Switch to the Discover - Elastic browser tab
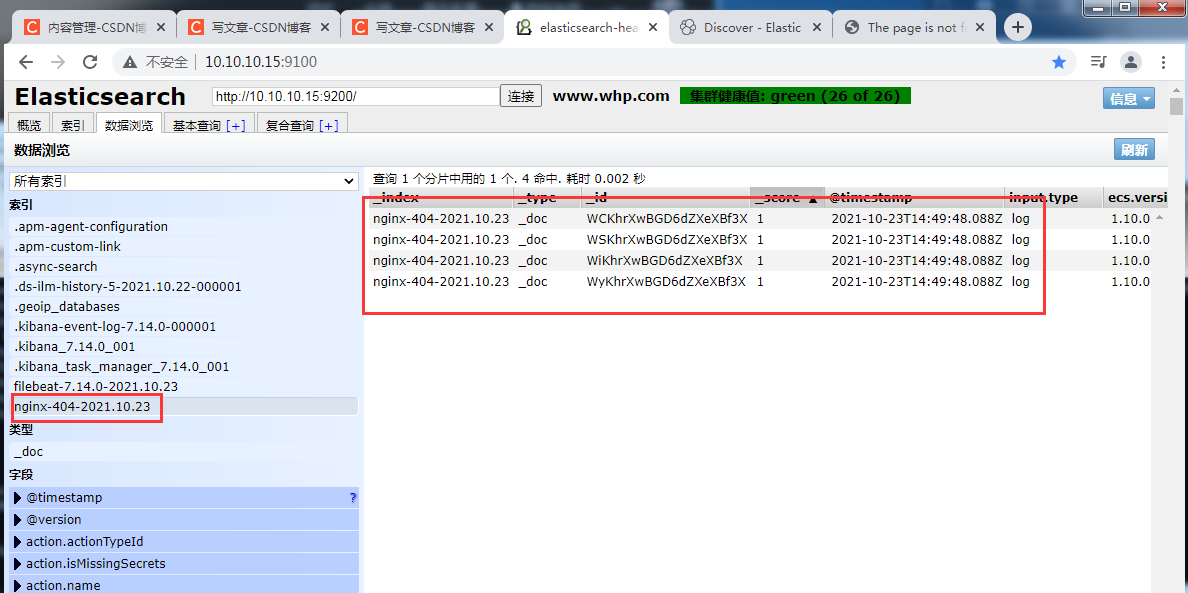The width and height of the screenshot is (1188, 593). point(750,28)
